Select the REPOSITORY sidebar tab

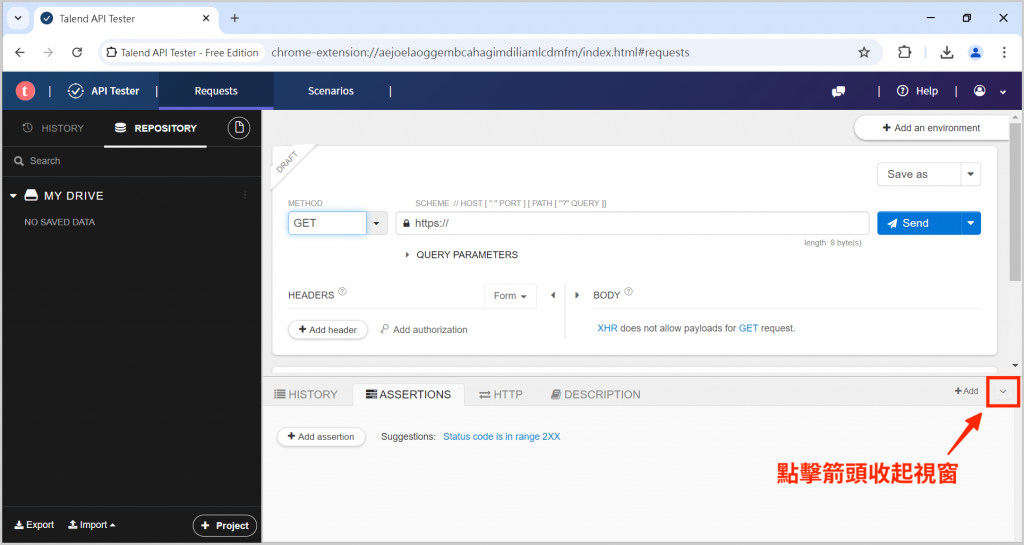click(x=155, y=128)
